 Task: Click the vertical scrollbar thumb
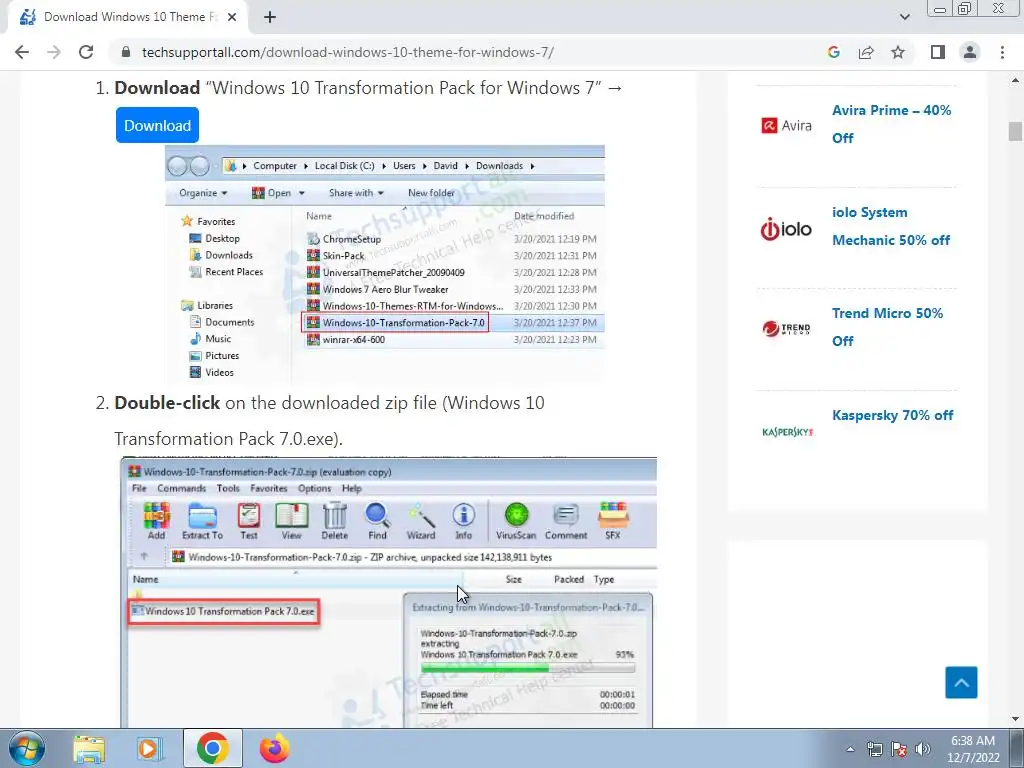tap(1015, 131)
